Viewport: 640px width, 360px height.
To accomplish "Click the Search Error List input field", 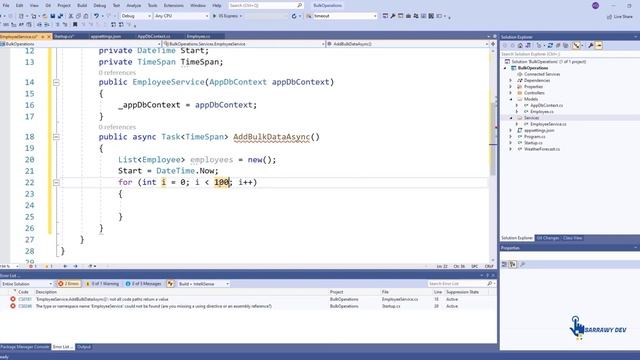I will click(x=457, y=283).
